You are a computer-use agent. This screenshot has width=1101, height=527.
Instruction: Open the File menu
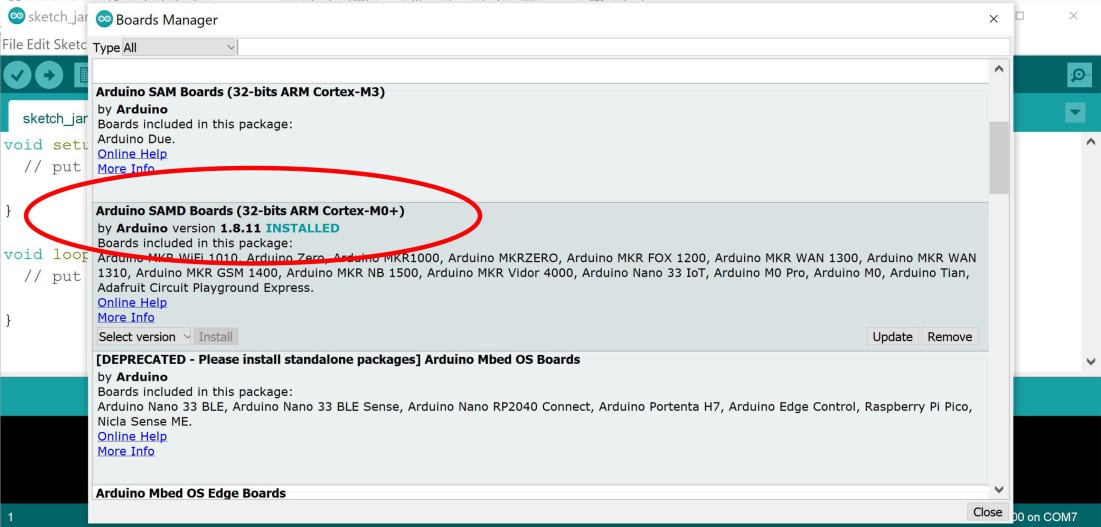click(x=13, y=45)
